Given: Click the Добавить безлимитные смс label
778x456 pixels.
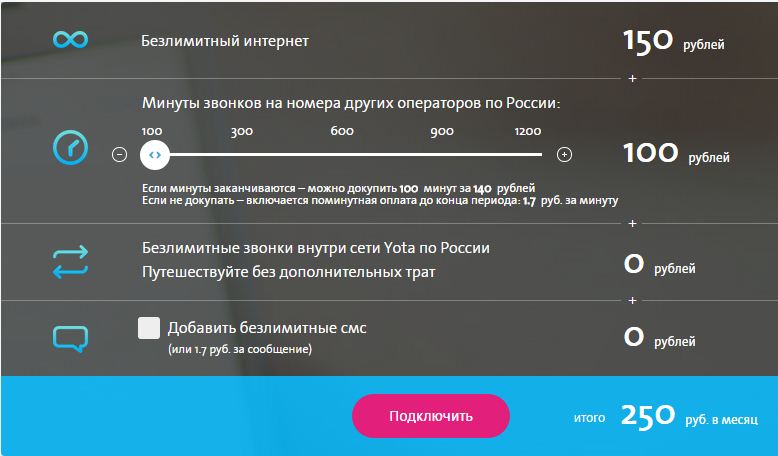Looking at the screenshot, I should pos(274,328).
